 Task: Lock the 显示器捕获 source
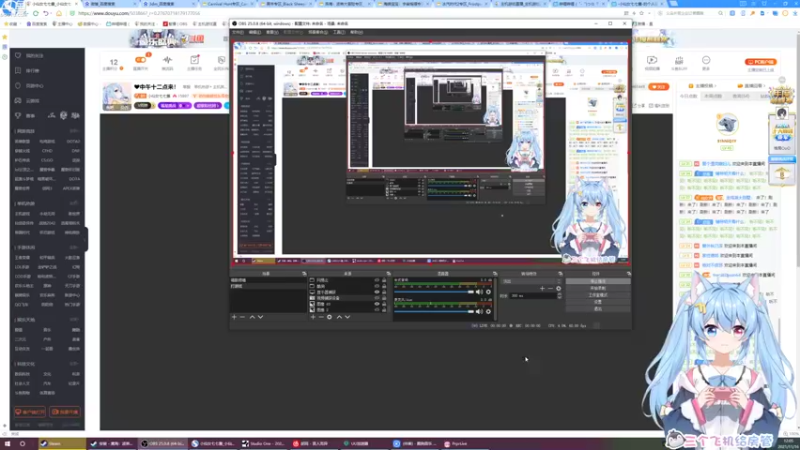pyautogui.click(x=384, y=292)
